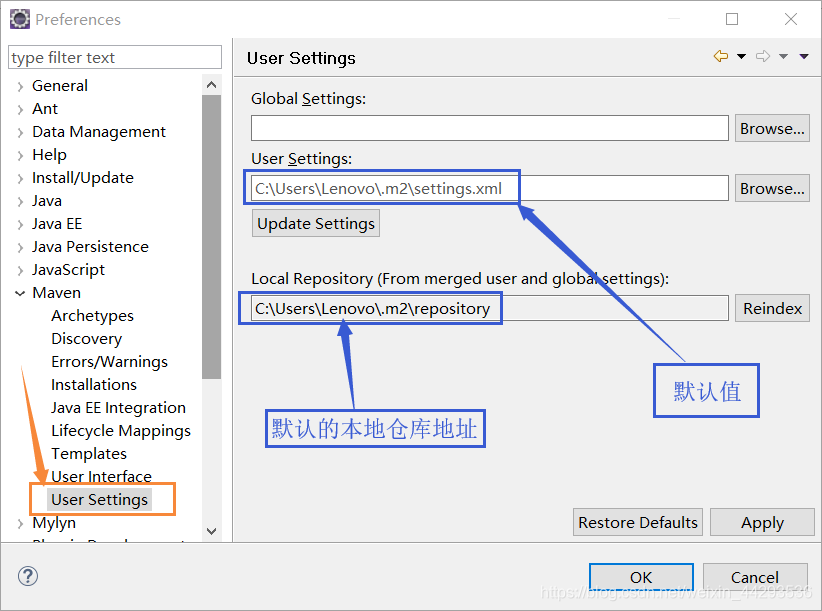Select Archetypes under Maven
The width and height of the screenshot is (822, 611).
coord(92,315)
